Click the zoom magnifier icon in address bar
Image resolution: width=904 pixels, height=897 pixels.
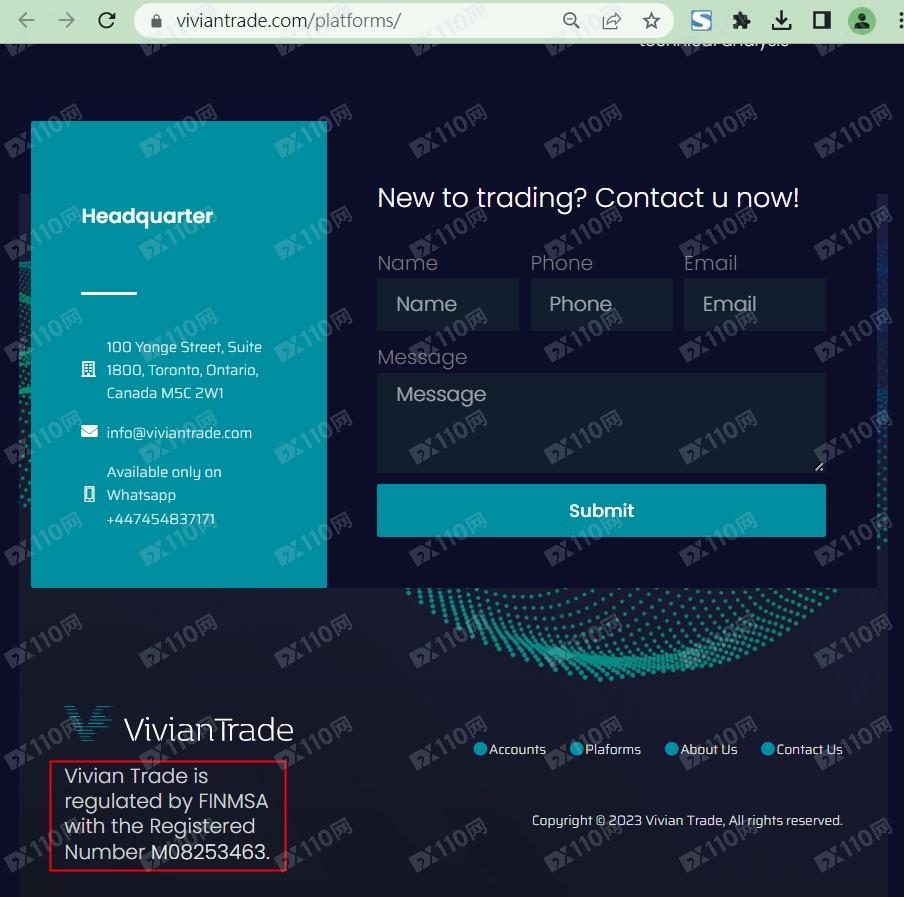tap(571, 21)
